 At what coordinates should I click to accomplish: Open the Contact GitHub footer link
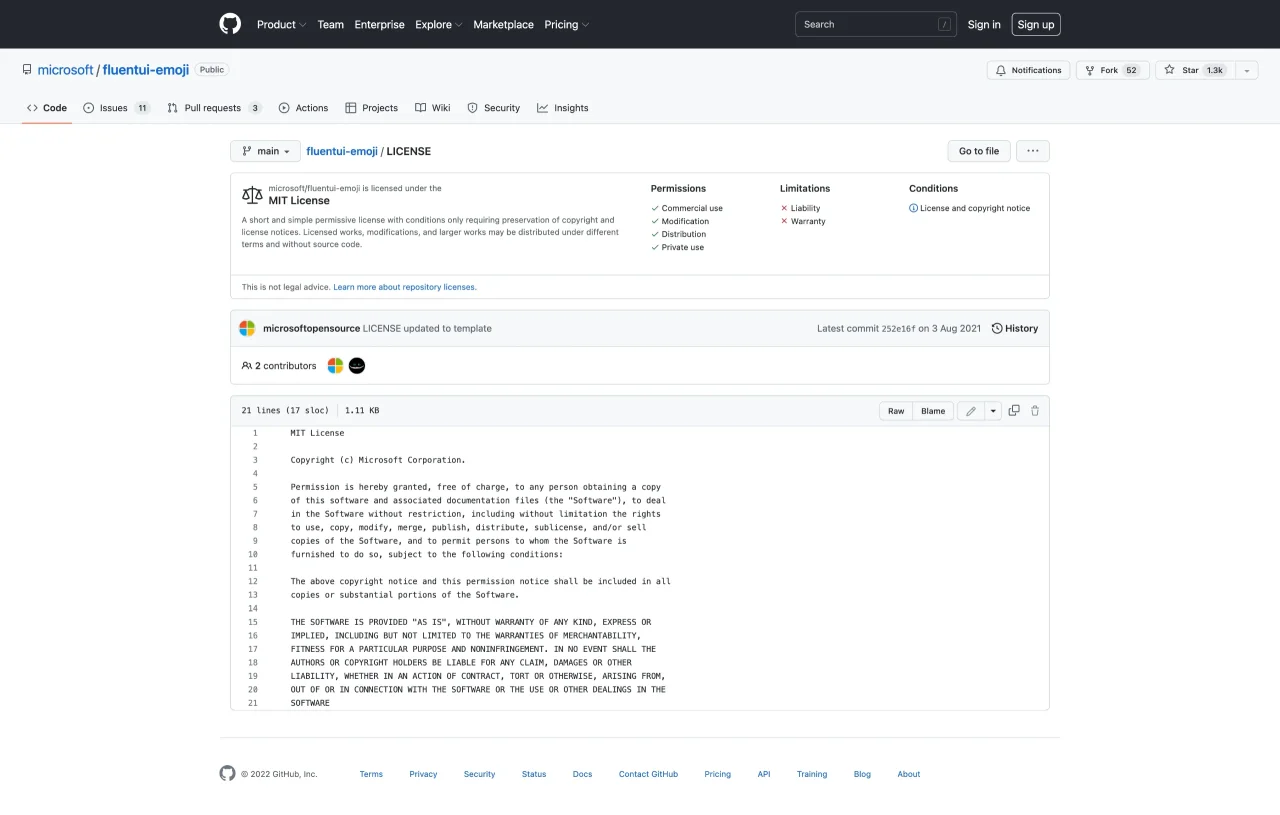pos(648,774)
